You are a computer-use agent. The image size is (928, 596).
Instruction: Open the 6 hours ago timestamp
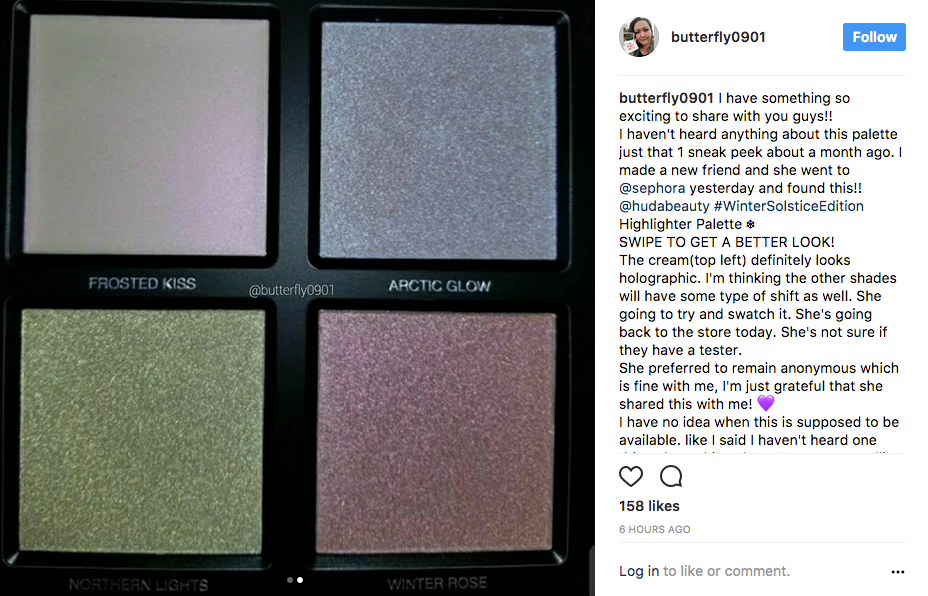click(x=655, y=529)
